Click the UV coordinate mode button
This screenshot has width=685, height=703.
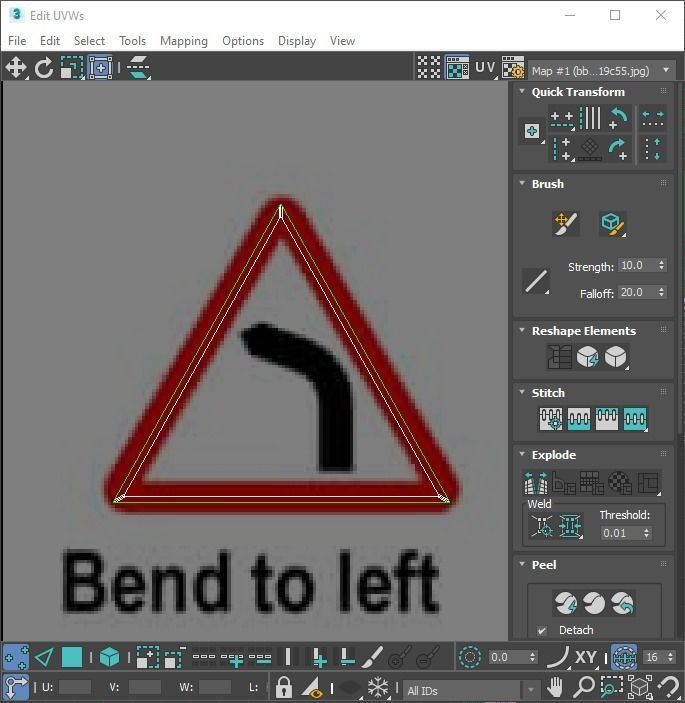point(486,68)
